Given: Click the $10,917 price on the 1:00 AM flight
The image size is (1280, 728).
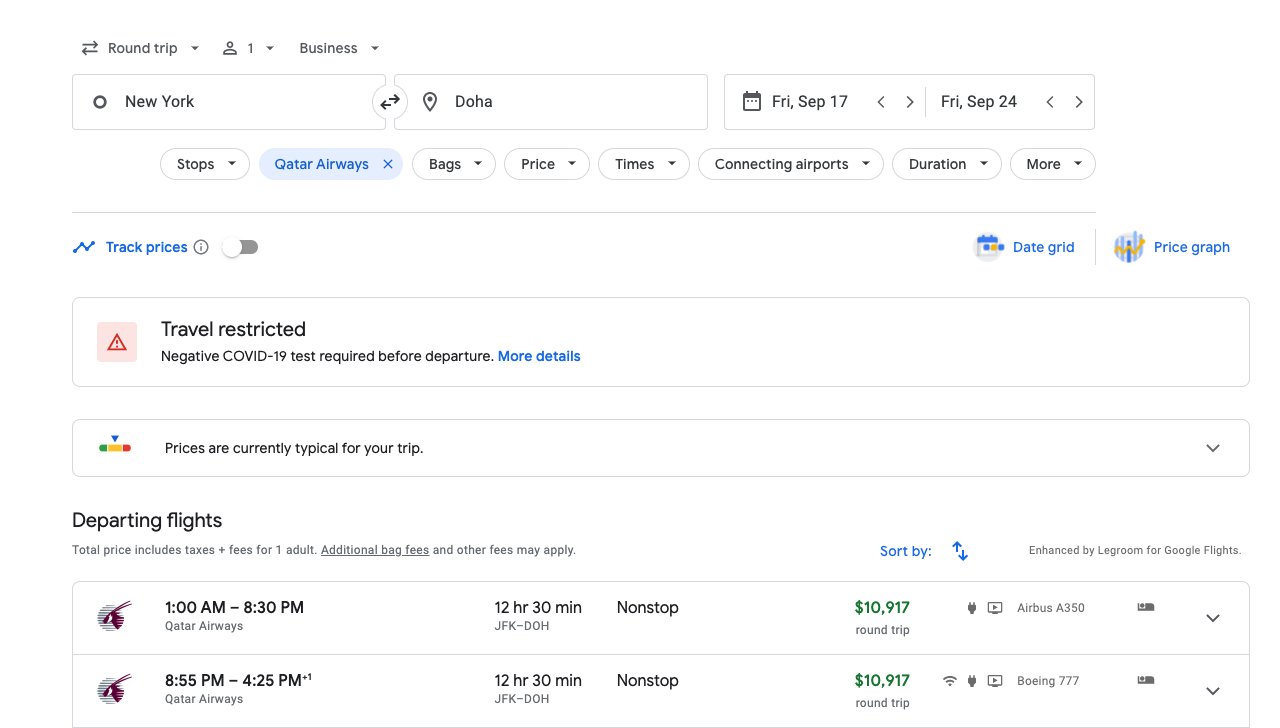Looking at the screenshot, I should (x=882, y=607).
